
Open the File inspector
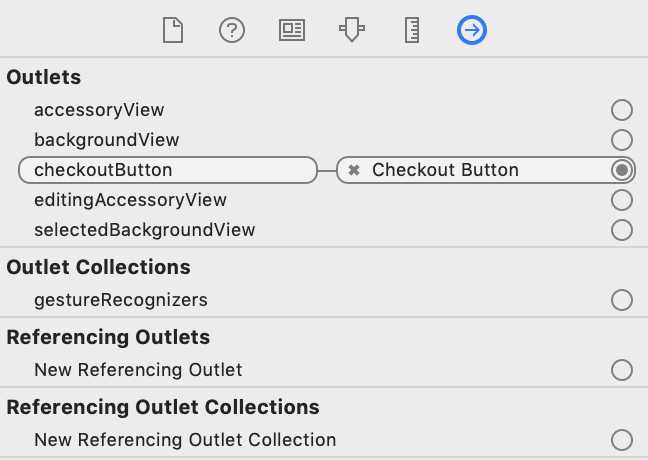173,30
